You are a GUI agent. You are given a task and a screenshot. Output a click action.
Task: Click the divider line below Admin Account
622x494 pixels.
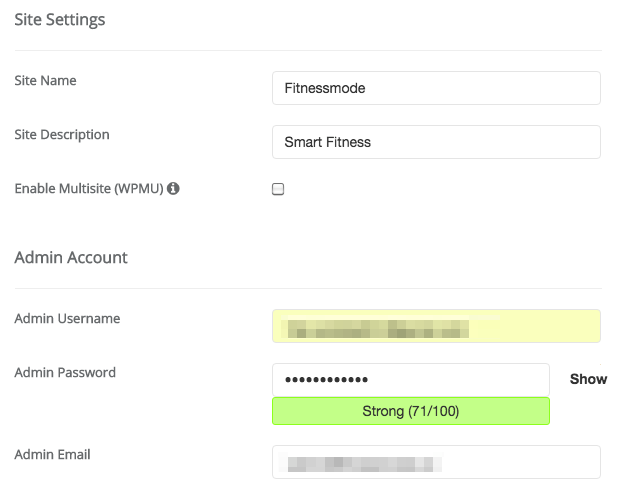pos(308,288)
